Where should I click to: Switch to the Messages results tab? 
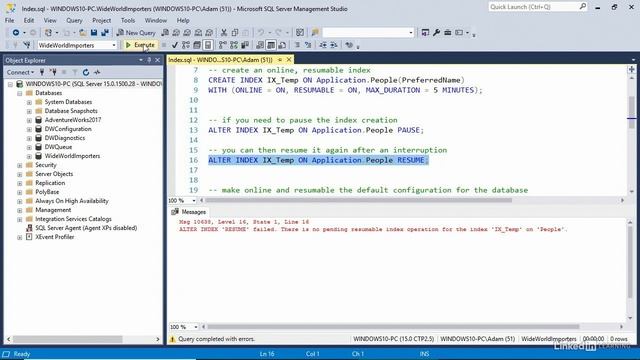click(189, 212)
